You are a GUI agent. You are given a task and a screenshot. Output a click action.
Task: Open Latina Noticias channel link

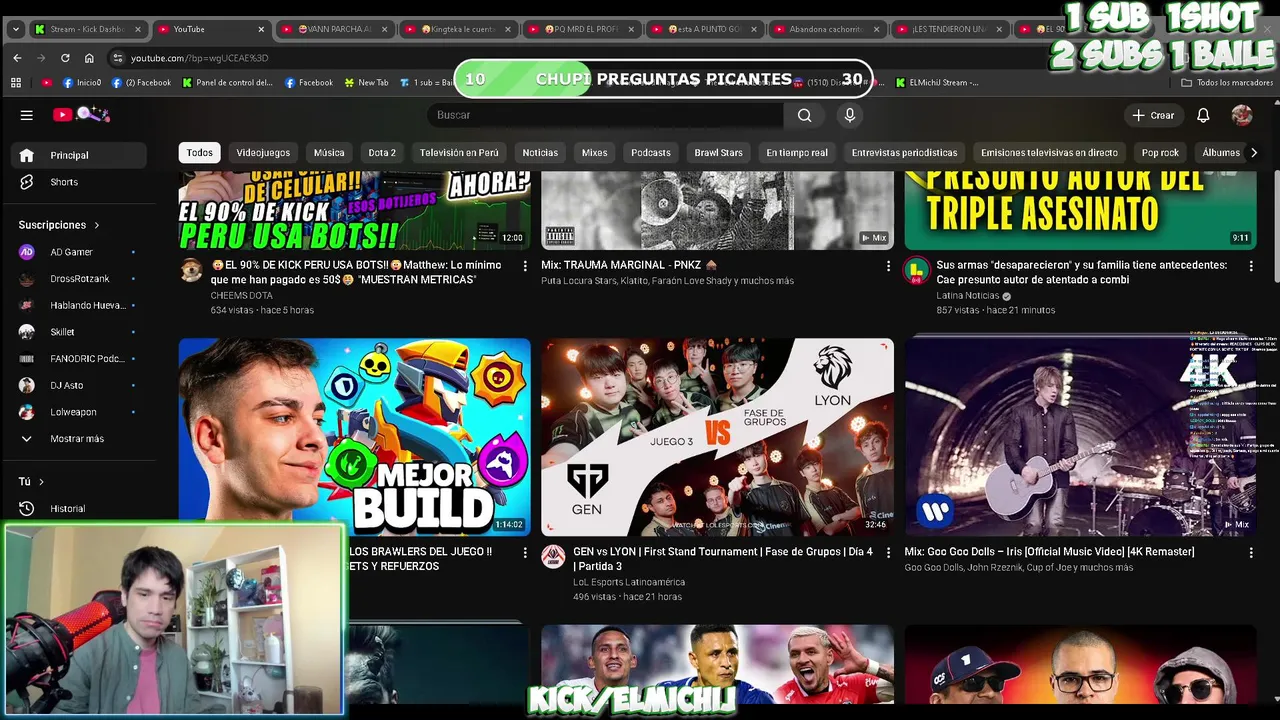(968, 296)
